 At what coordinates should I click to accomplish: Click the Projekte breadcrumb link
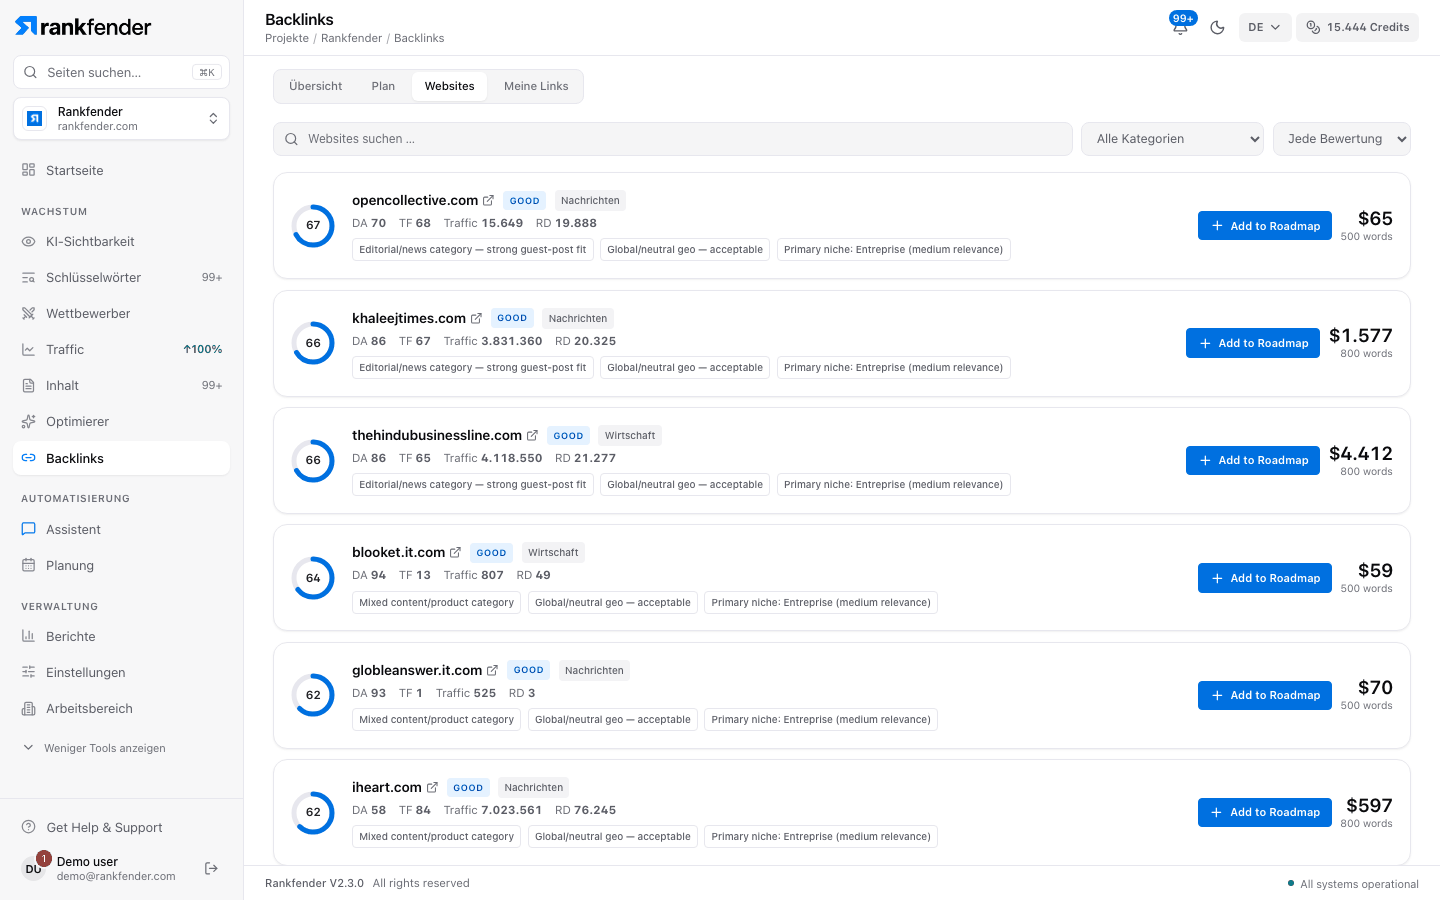coord(287,38)
